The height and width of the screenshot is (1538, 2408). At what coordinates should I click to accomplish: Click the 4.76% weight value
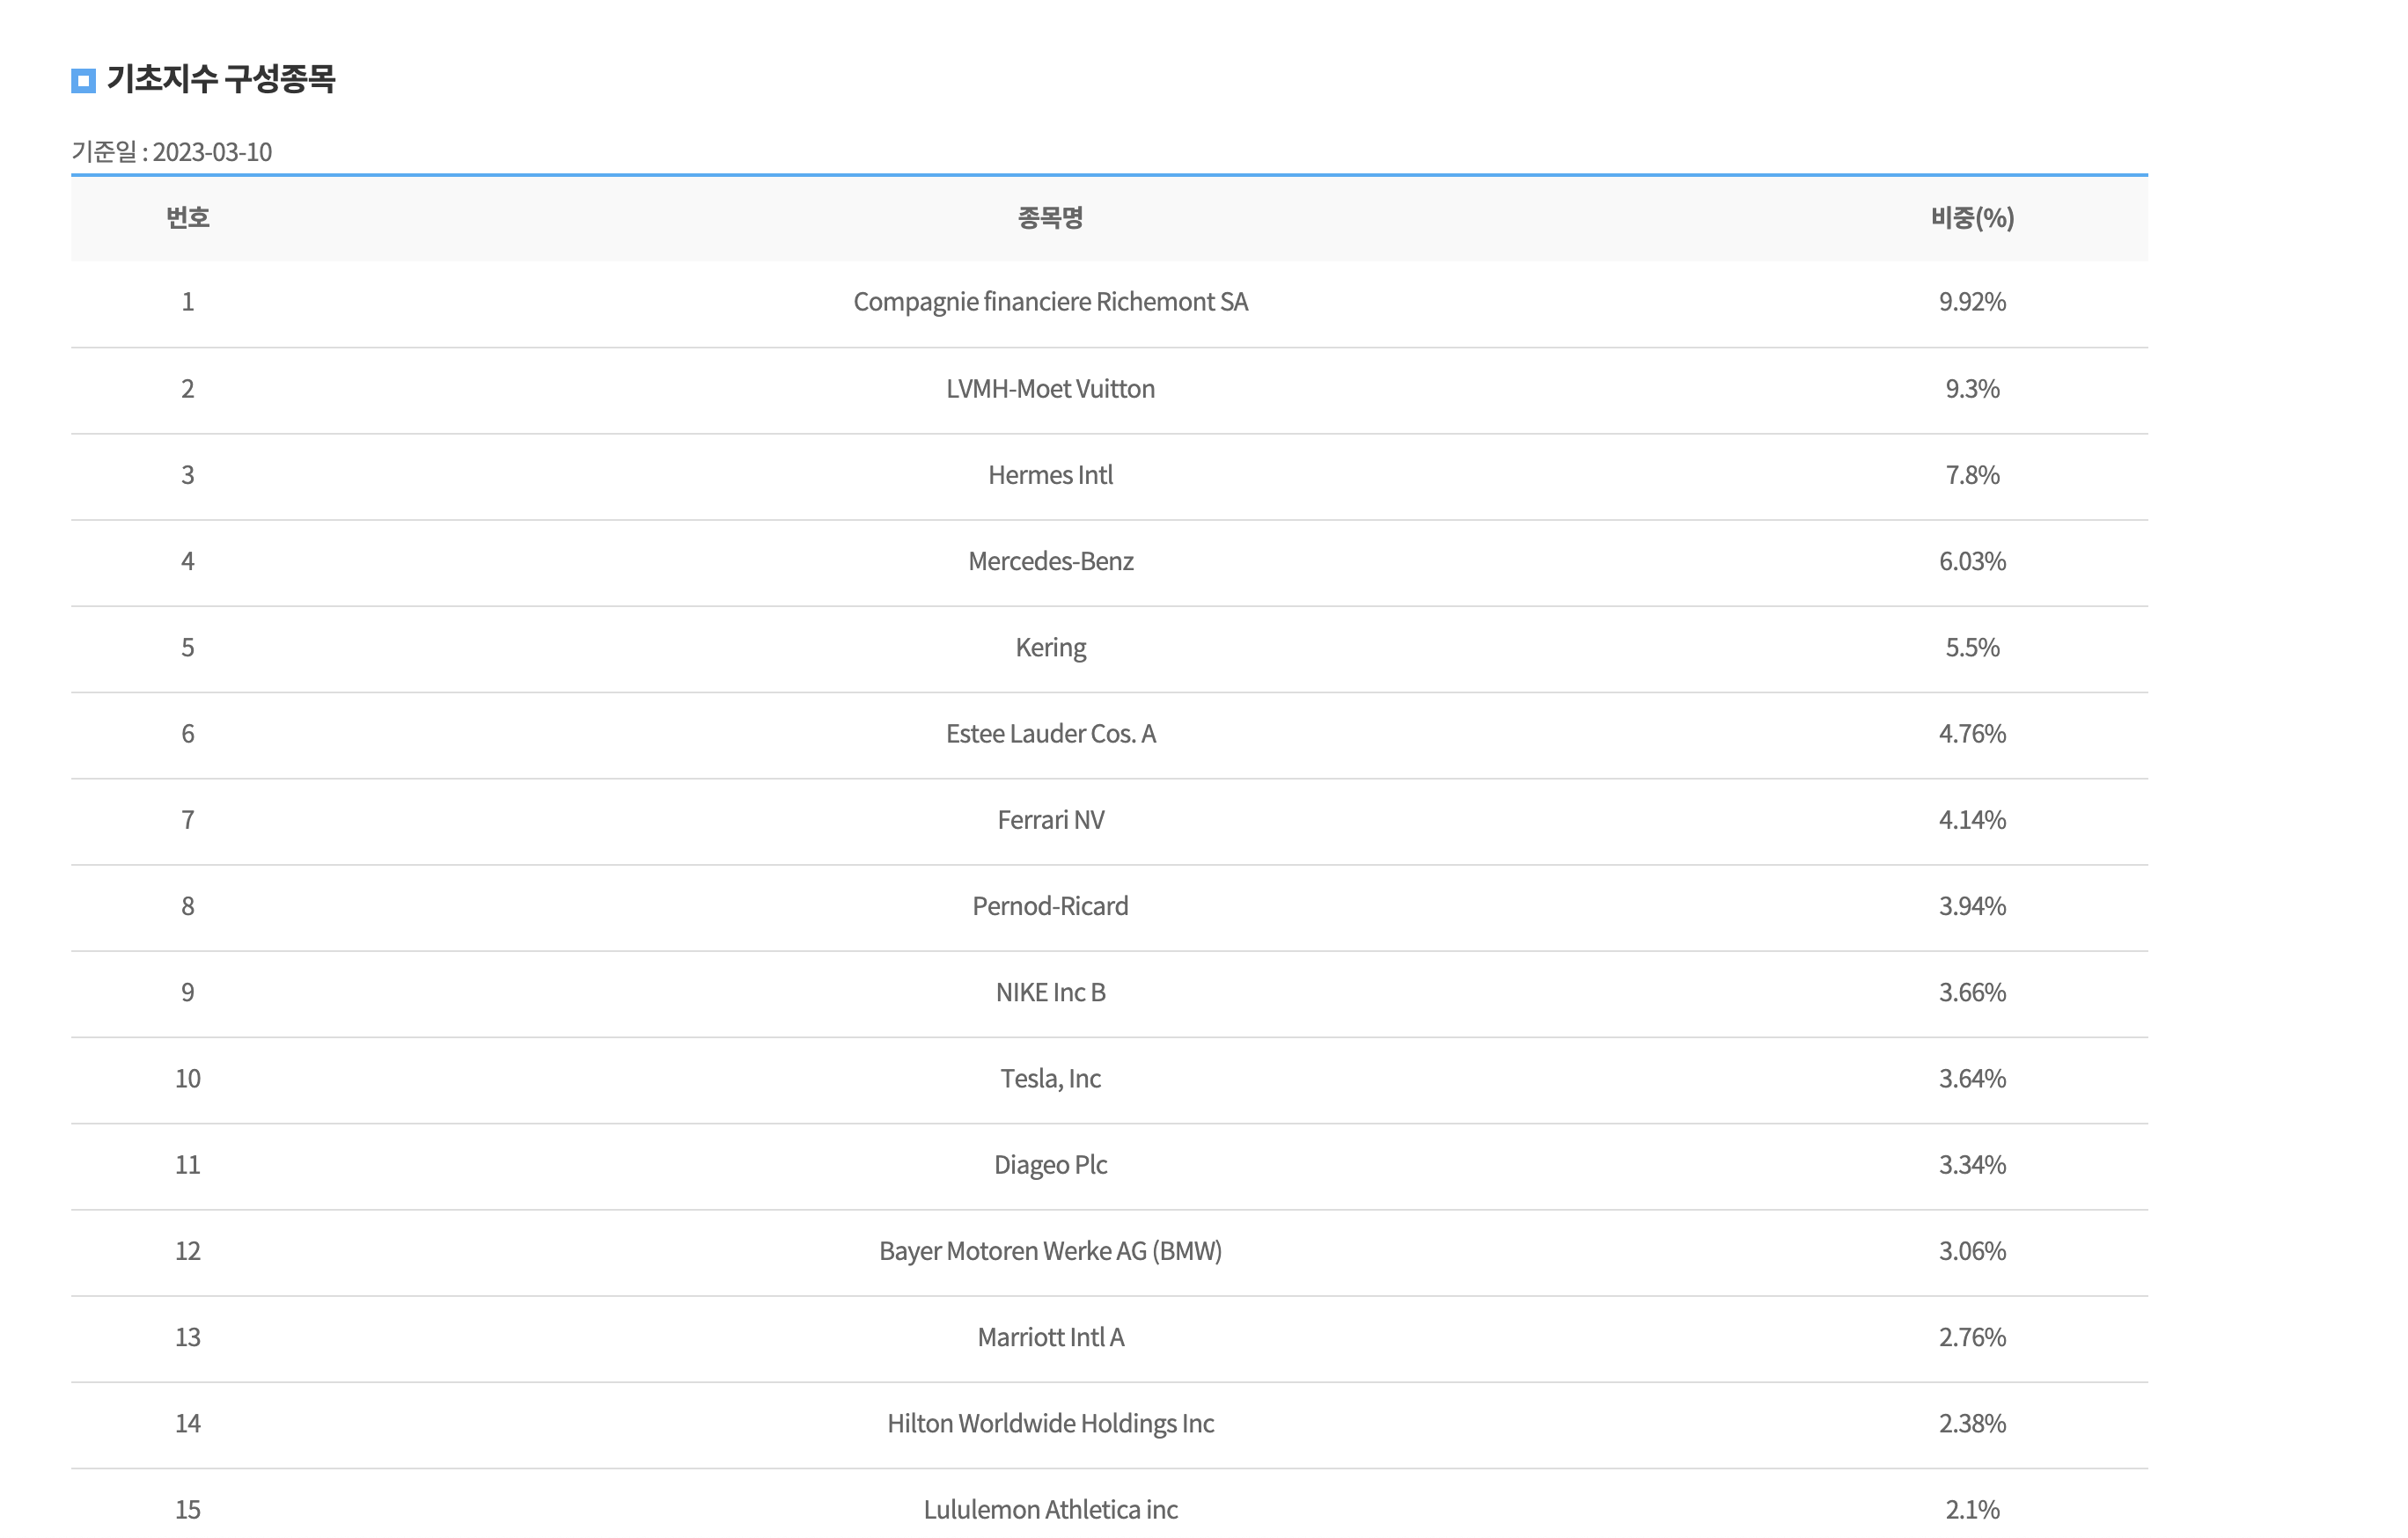pos(1972,734)
